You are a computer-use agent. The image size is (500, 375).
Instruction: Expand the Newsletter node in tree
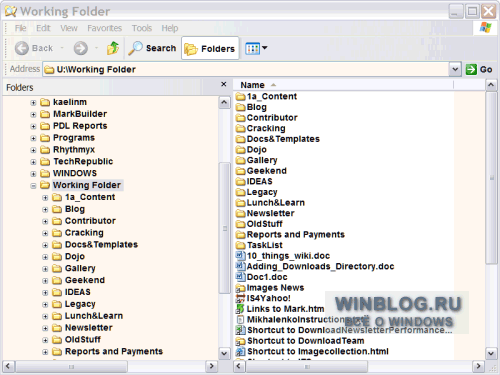[x=45, y=328]
